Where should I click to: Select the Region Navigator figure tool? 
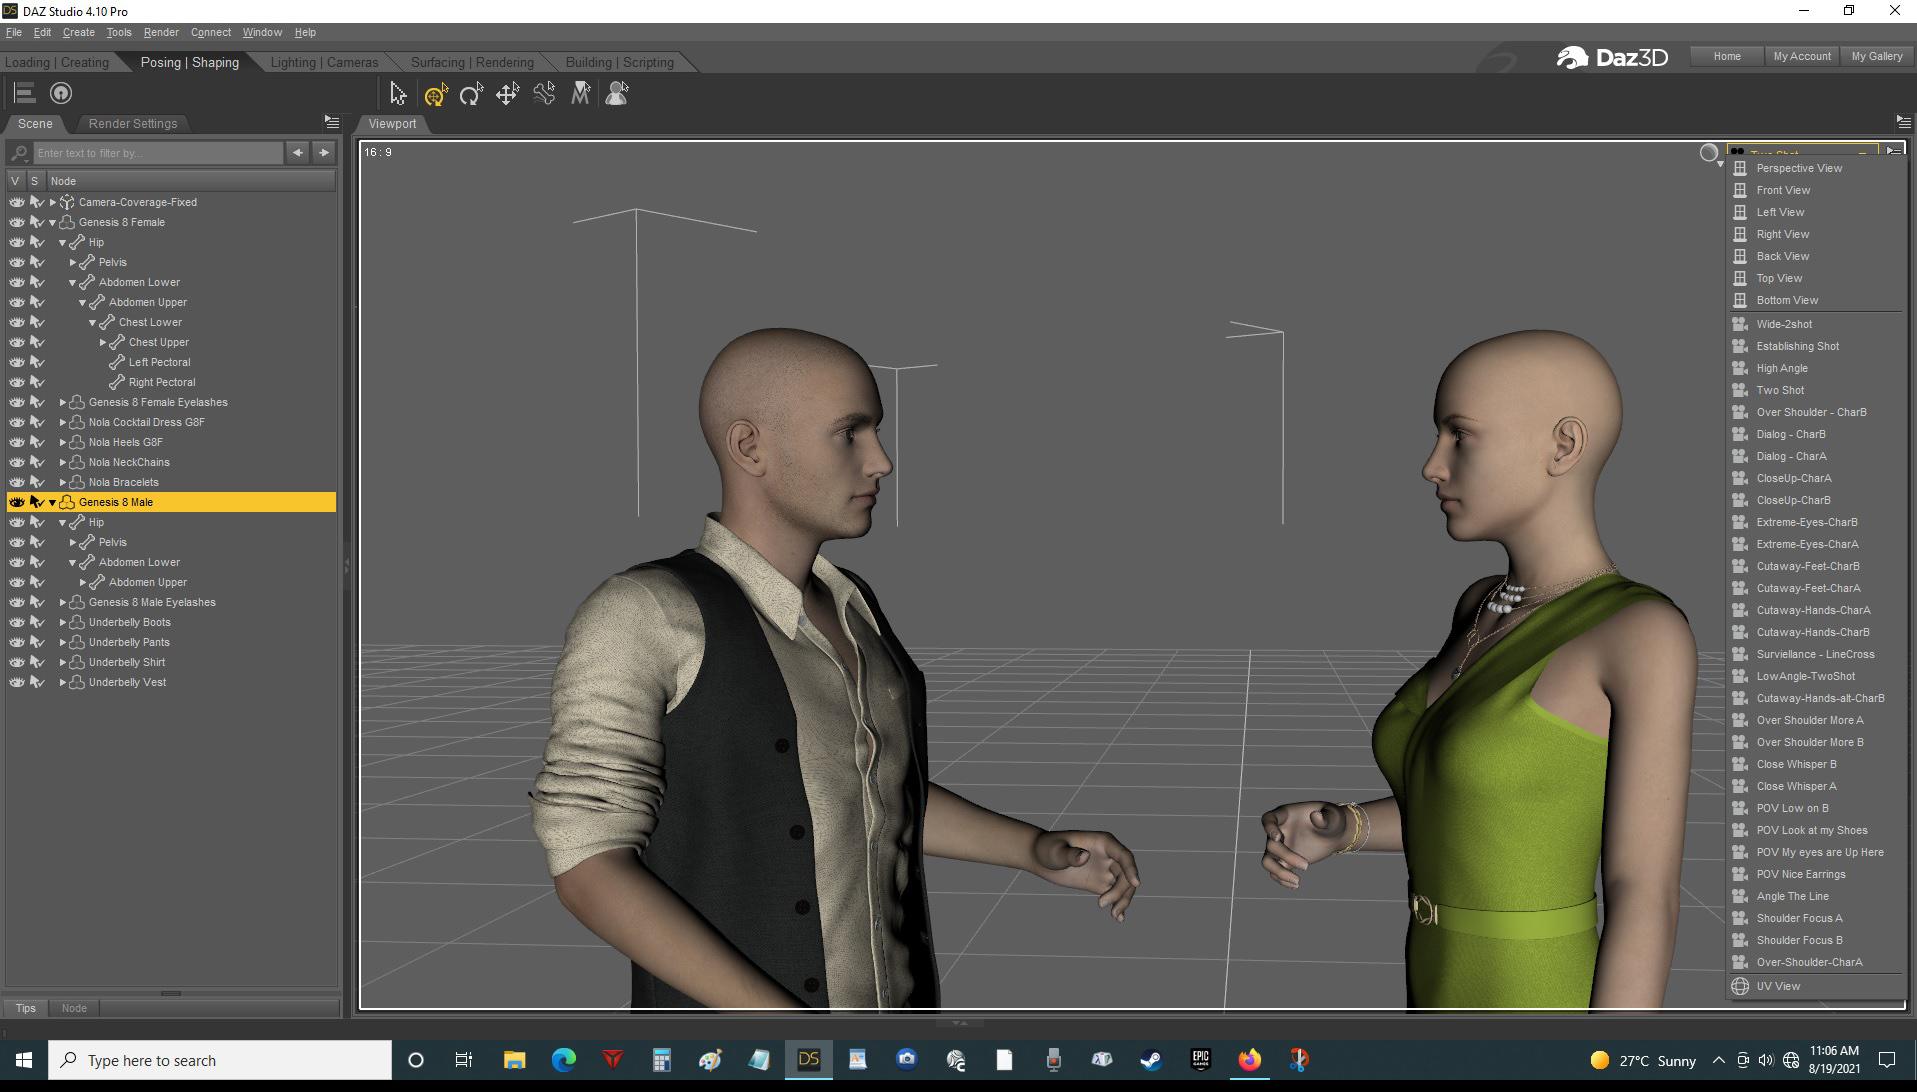[x=617, y=94]
